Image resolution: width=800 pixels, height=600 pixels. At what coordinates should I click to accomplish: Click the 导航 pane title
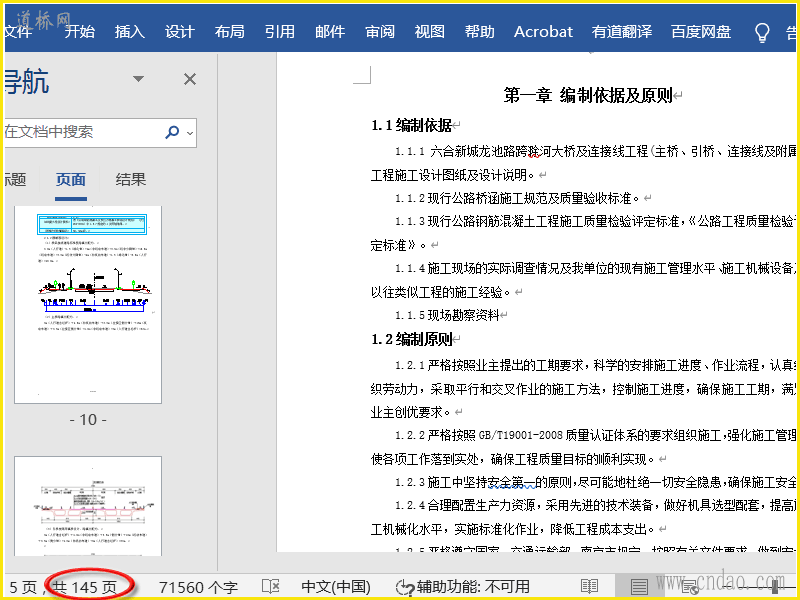tap(27, 82)
